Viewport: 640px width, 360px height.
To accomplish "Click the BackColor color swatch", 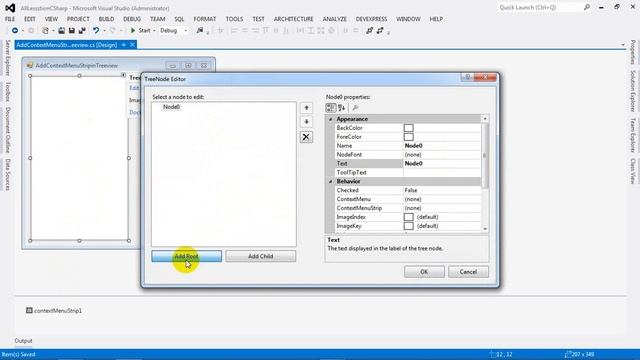I will 409,128.
